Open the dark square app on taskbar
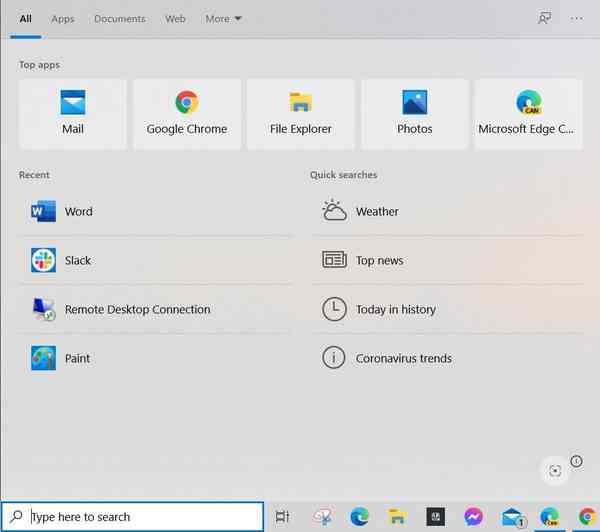The height and width of the screenshot is (532, 600). point(435,517)
